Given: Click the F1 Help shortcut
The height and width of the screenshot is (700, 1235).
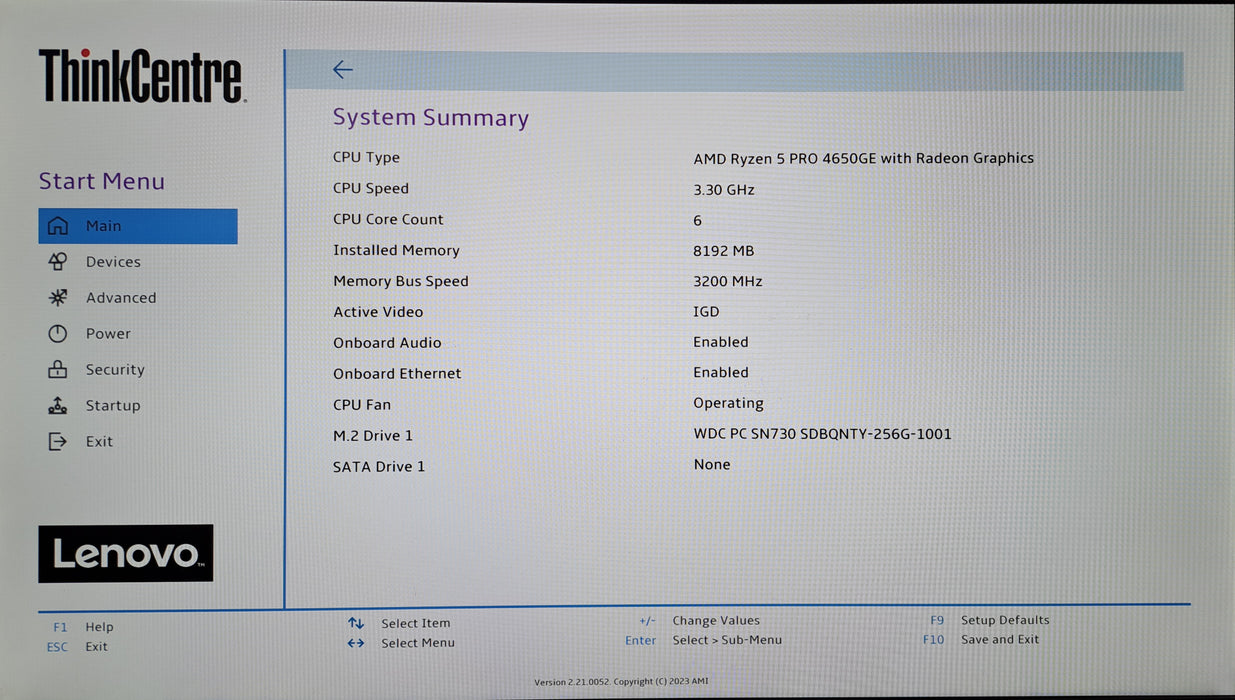Looking at the screenshot, I should tap(83, 627).
